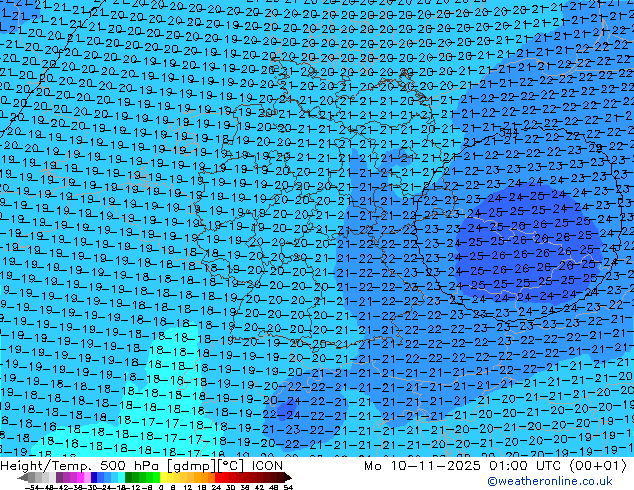Image resolution: width=634 pixels, height=490 pixels.
Task: Click the 'Height/Temp. 500 hPa' map title
Action: click(x=80, y=466)
